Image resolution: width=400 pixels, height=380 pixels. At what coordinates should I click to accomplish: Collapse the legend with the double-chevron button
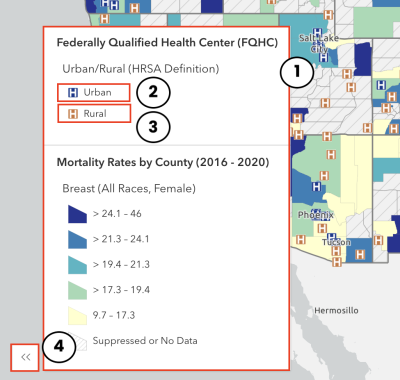pyautogui.click(x=25, y=357)
